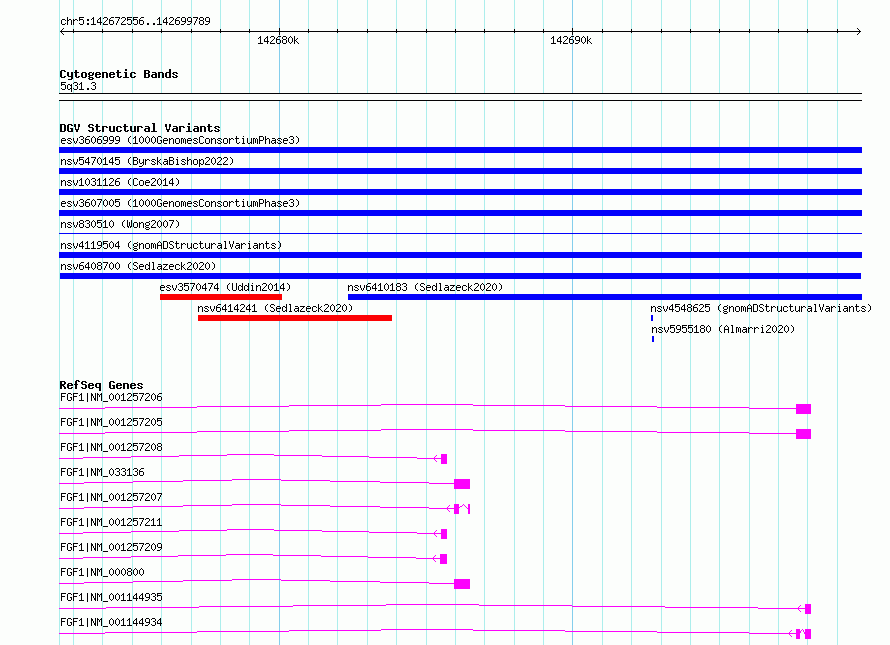Select the FGF1|NM_000800 transcript label
890x645 pixels.
pyautogui.click(x=102, y=572)
